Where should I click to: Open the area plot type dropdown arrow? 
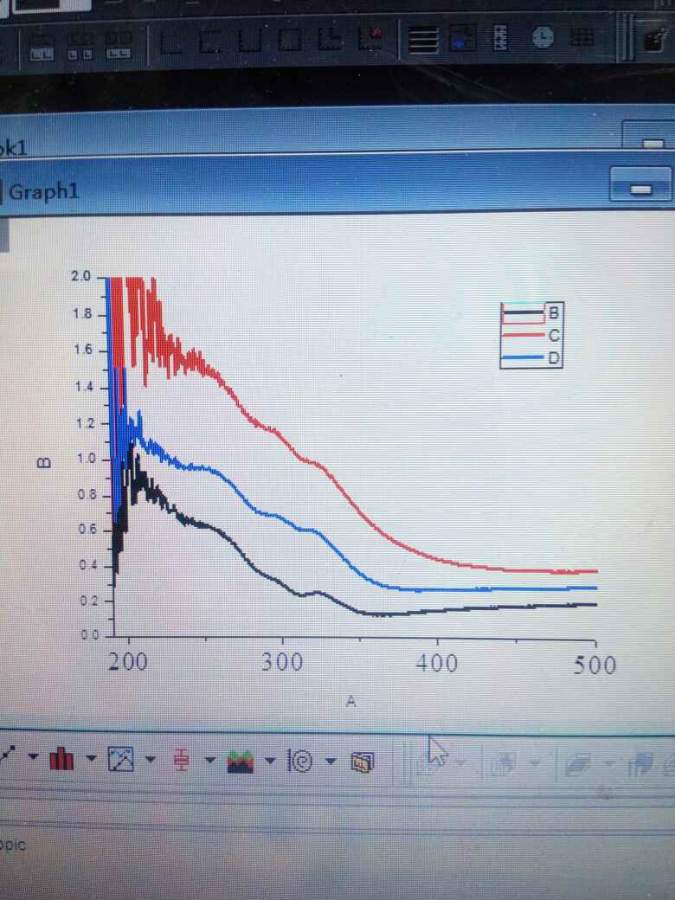[270, 761]
